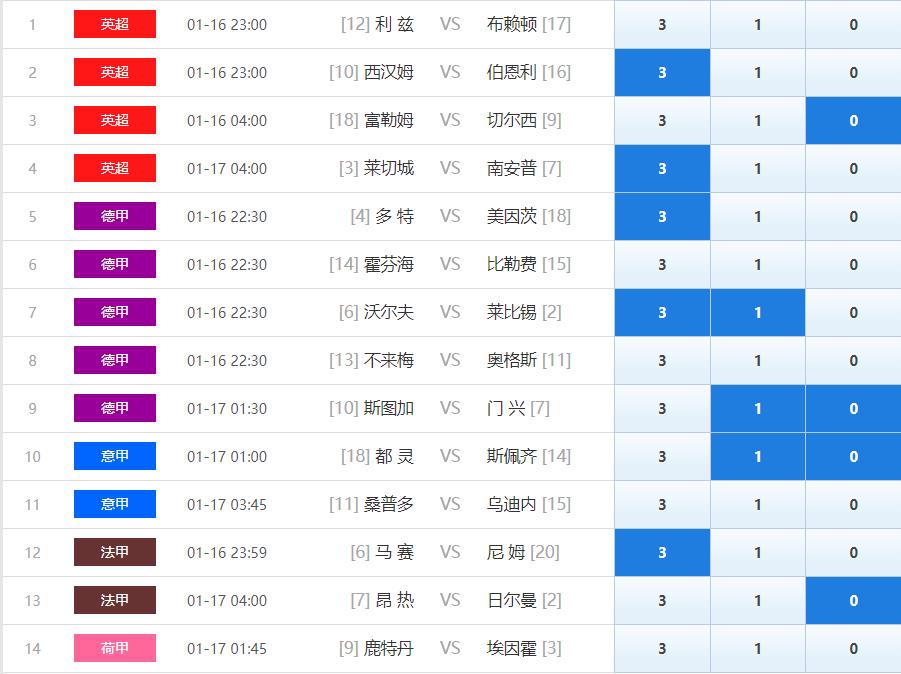The height and width of the screenshot is (674, 901).
Task: Select 0 for 鹿特丹 vs 埃因霍
Action: 853,648
